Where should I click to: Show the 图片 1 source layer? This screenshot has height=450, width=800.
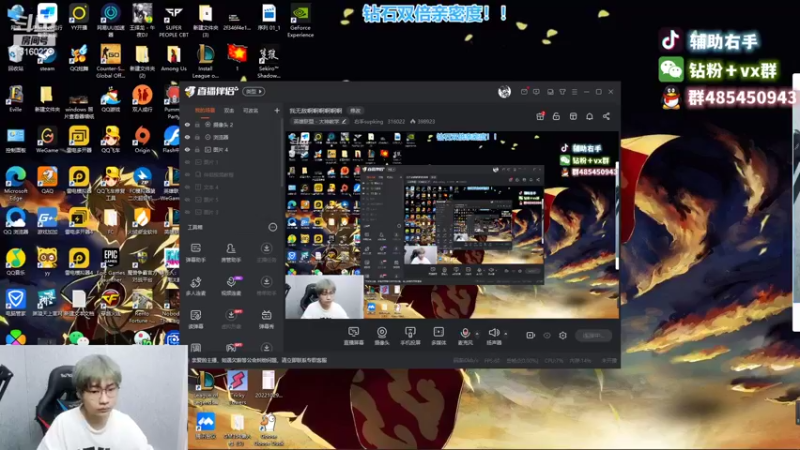(187, 162)
